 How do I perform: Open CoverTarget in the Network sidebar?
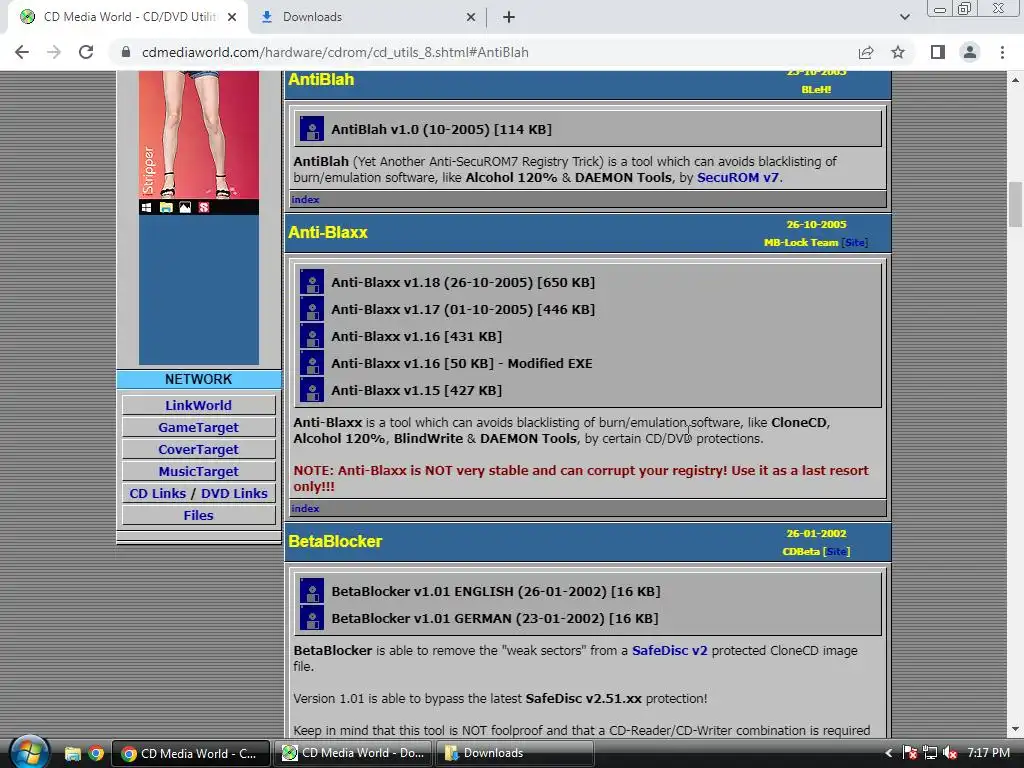click(199, 449)
